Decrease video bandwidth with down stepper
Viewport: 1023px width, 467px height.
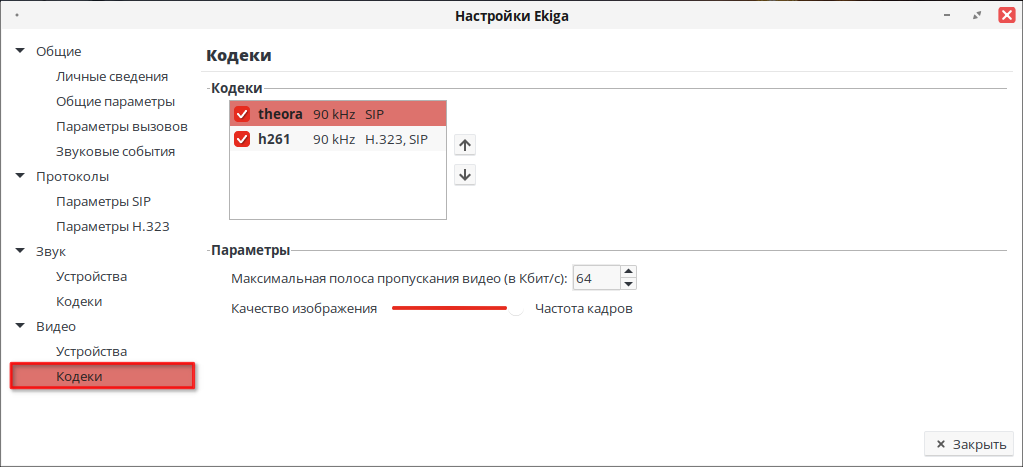point(628,283)
